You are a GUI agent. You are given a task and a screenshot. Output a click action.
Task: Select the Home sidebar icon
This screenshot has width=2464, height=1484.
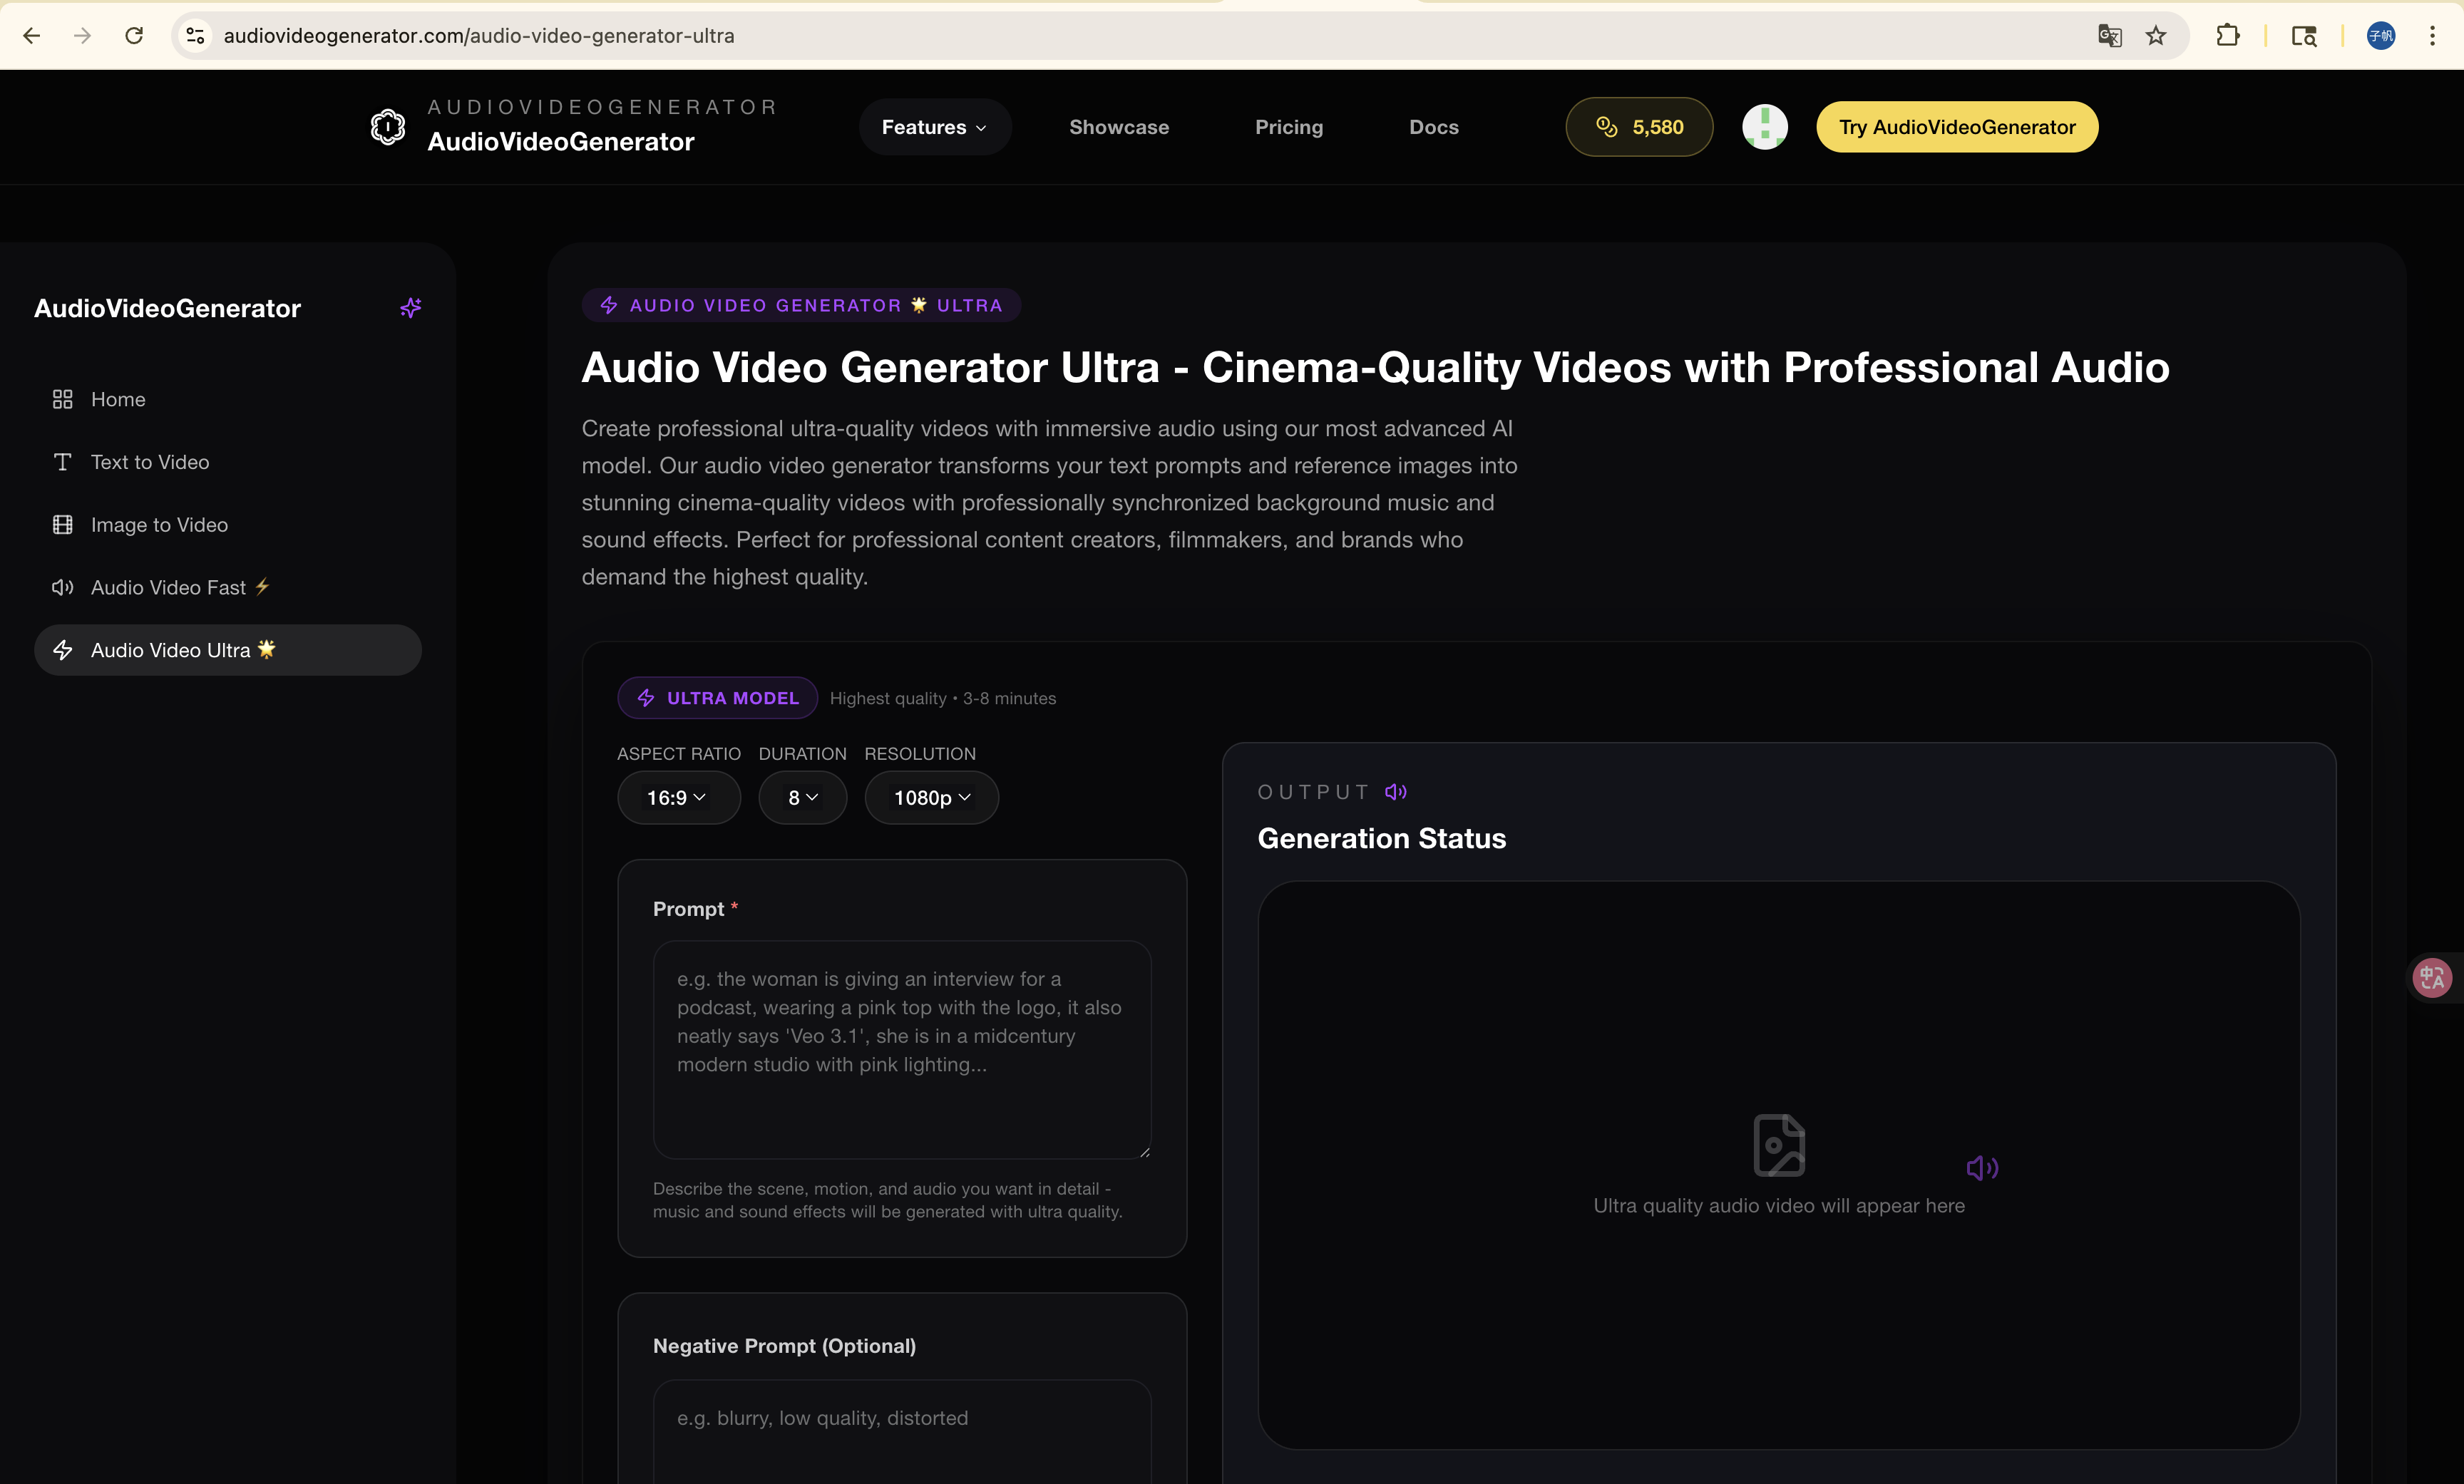point(62,399)
